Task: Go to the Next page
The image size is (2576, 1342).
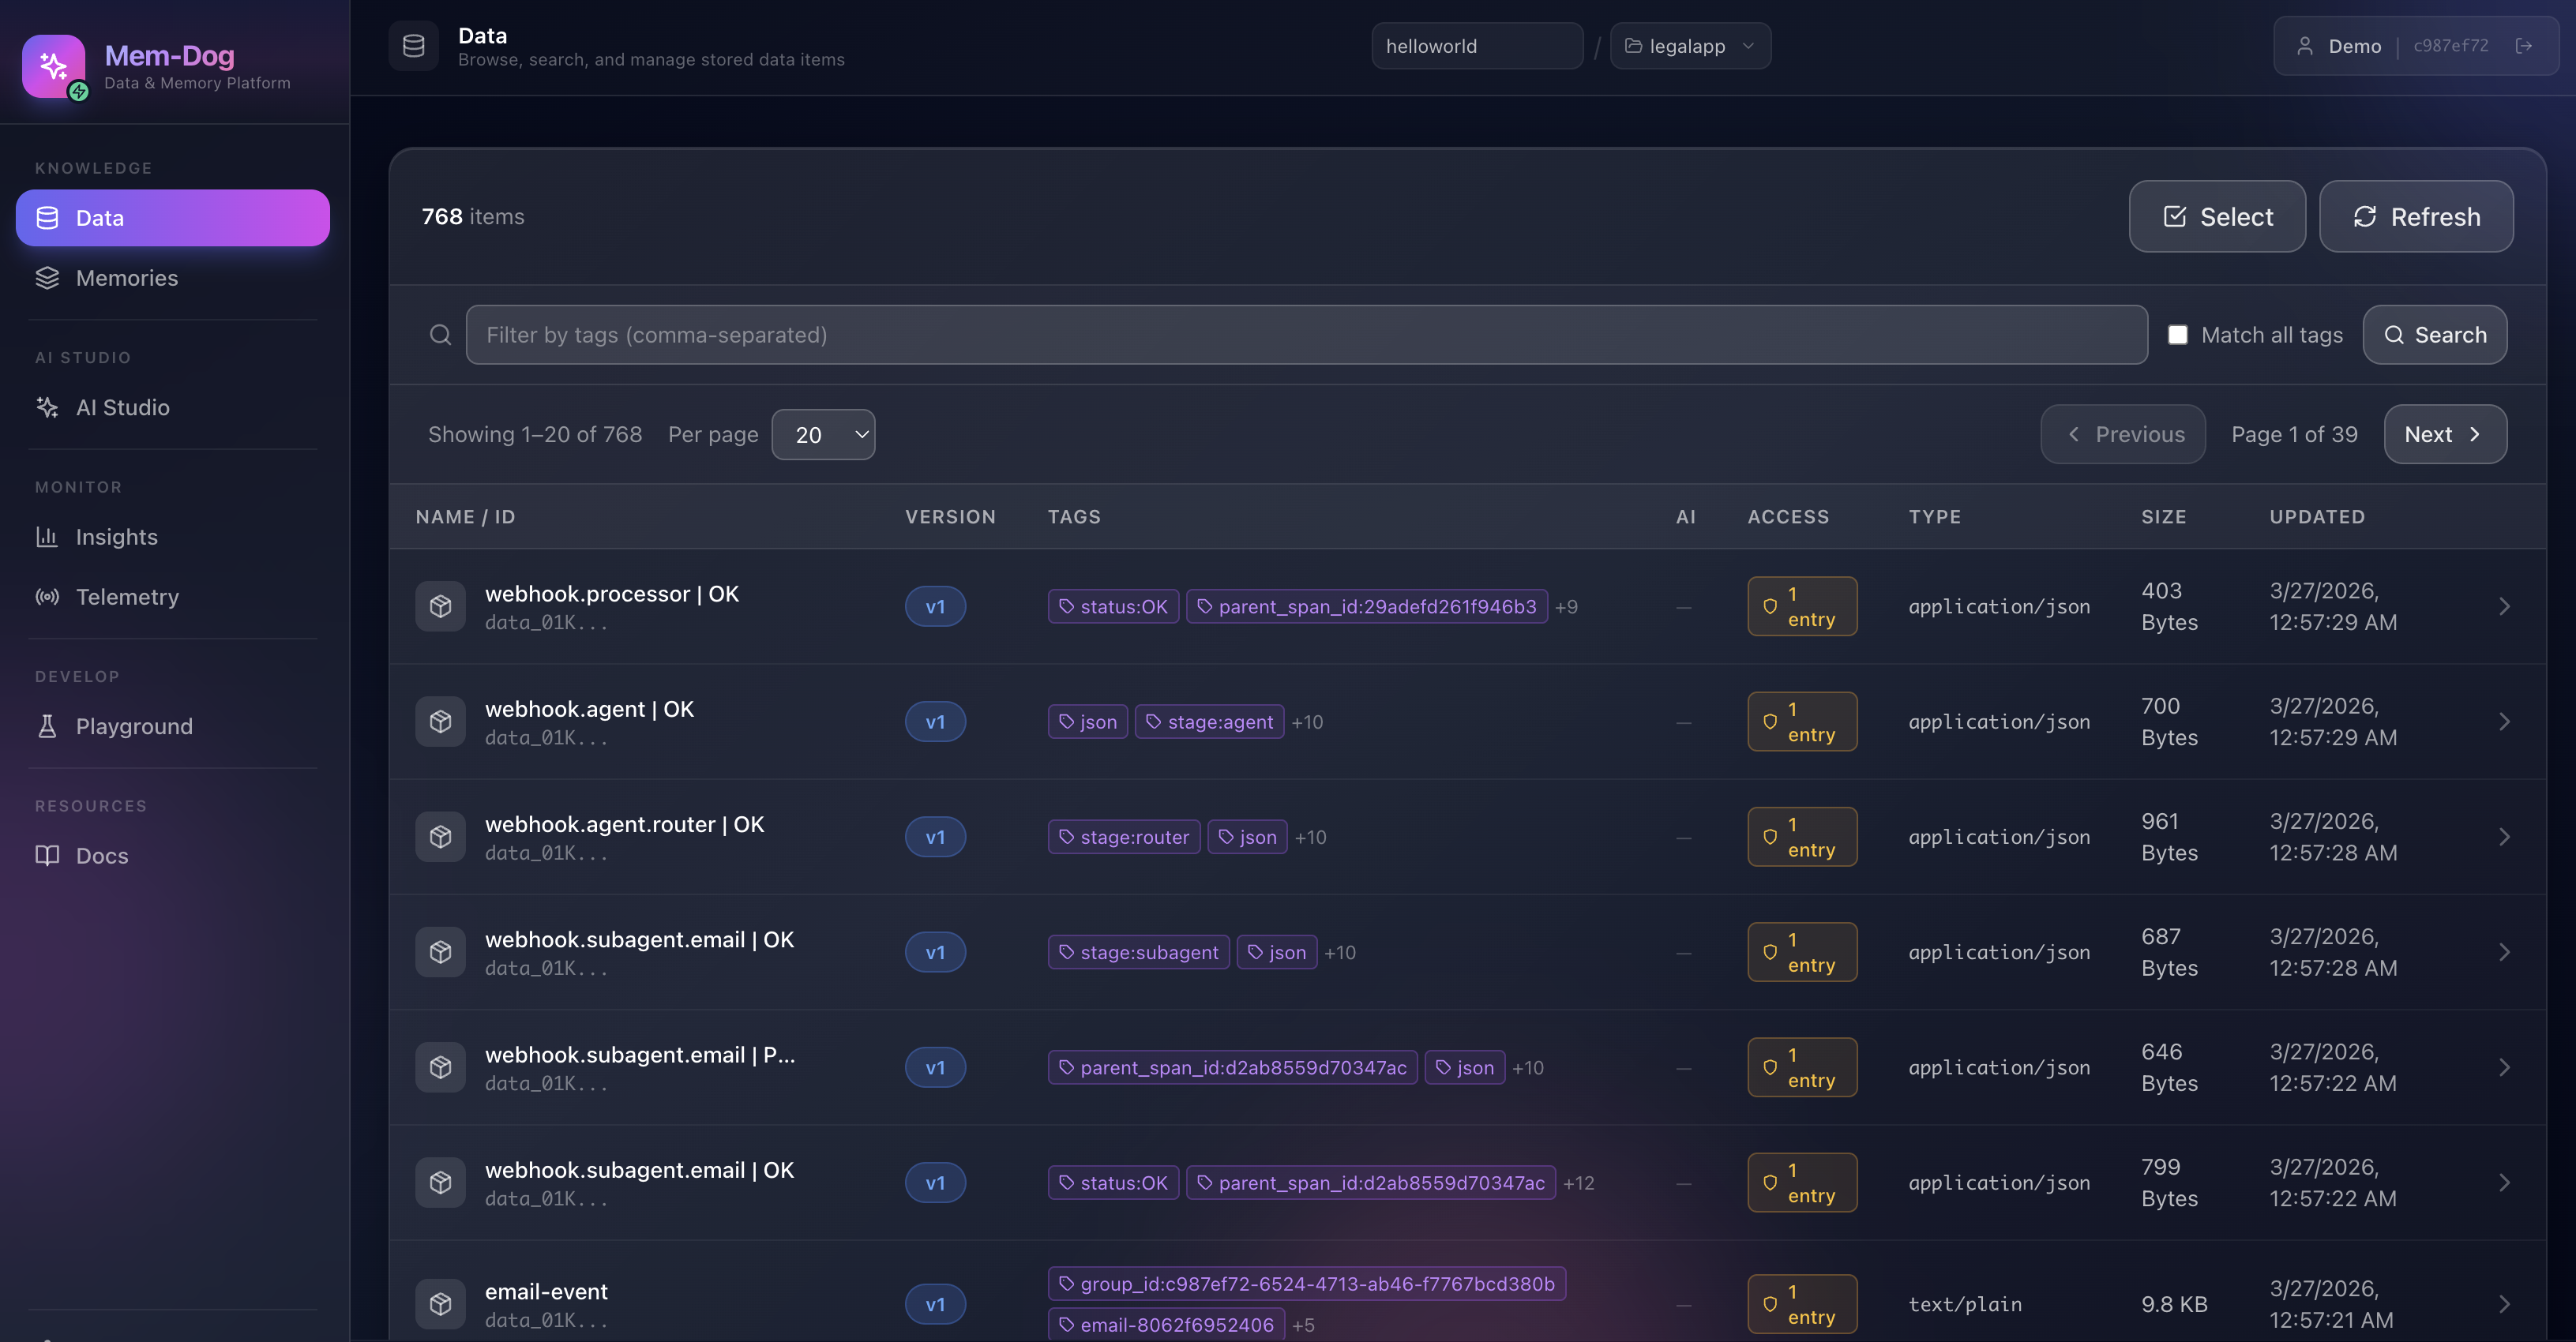Action: pos(2445,434)
